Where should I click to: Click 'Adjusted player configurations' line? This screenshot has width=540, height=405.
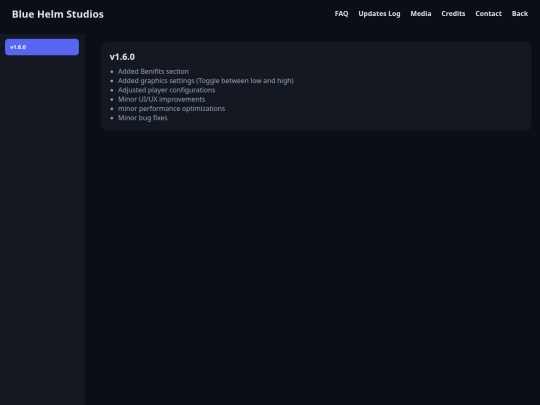click(166, 90)
